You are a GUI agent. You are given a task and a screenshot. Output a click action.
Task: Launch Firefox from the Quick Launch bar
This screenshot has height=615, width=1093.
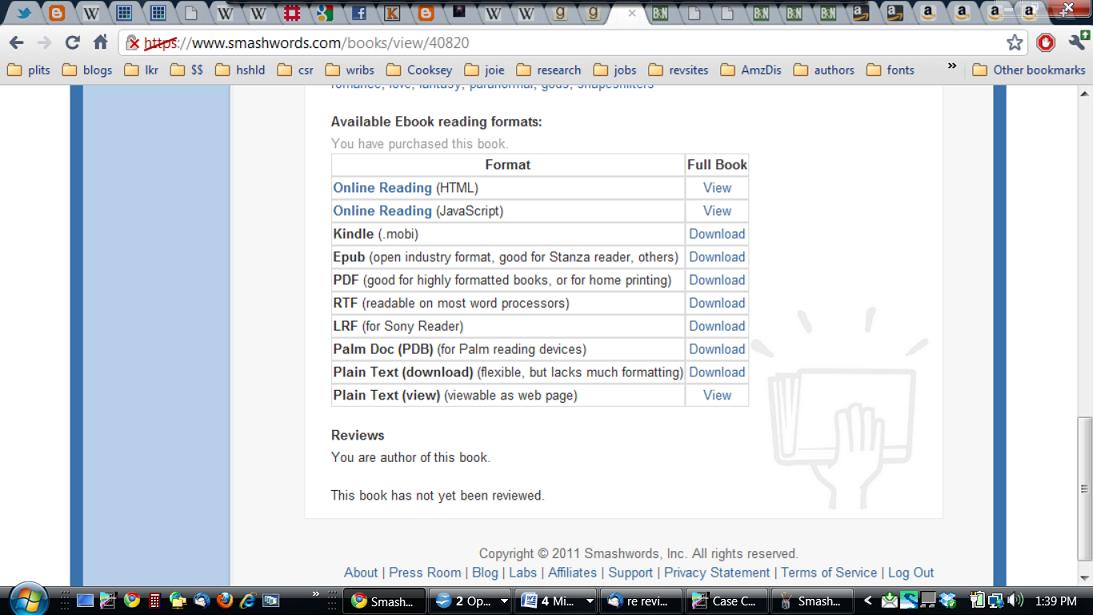click(x=224, y=600)
